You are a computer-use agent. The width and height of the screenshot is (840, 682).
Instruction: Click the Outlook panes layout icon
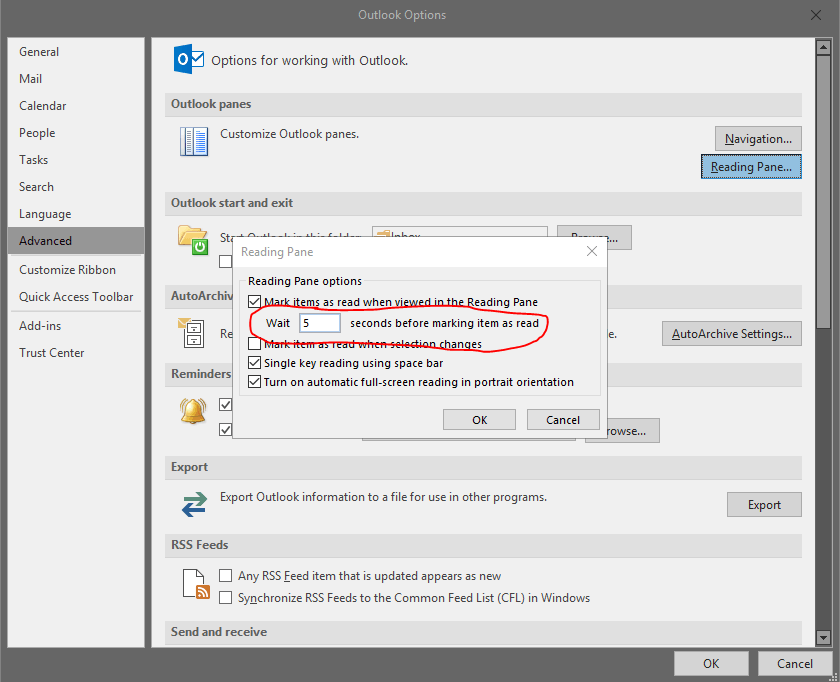point(193,141)
